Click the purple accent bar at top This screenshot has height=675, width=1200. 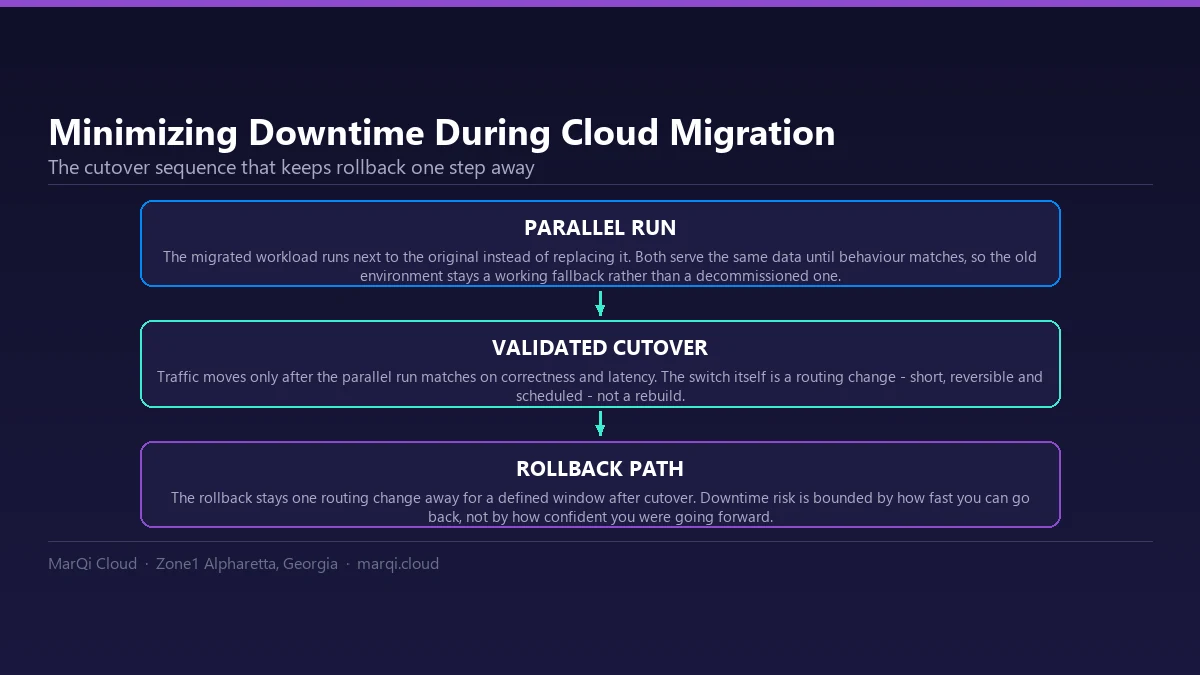pos(600,3)
